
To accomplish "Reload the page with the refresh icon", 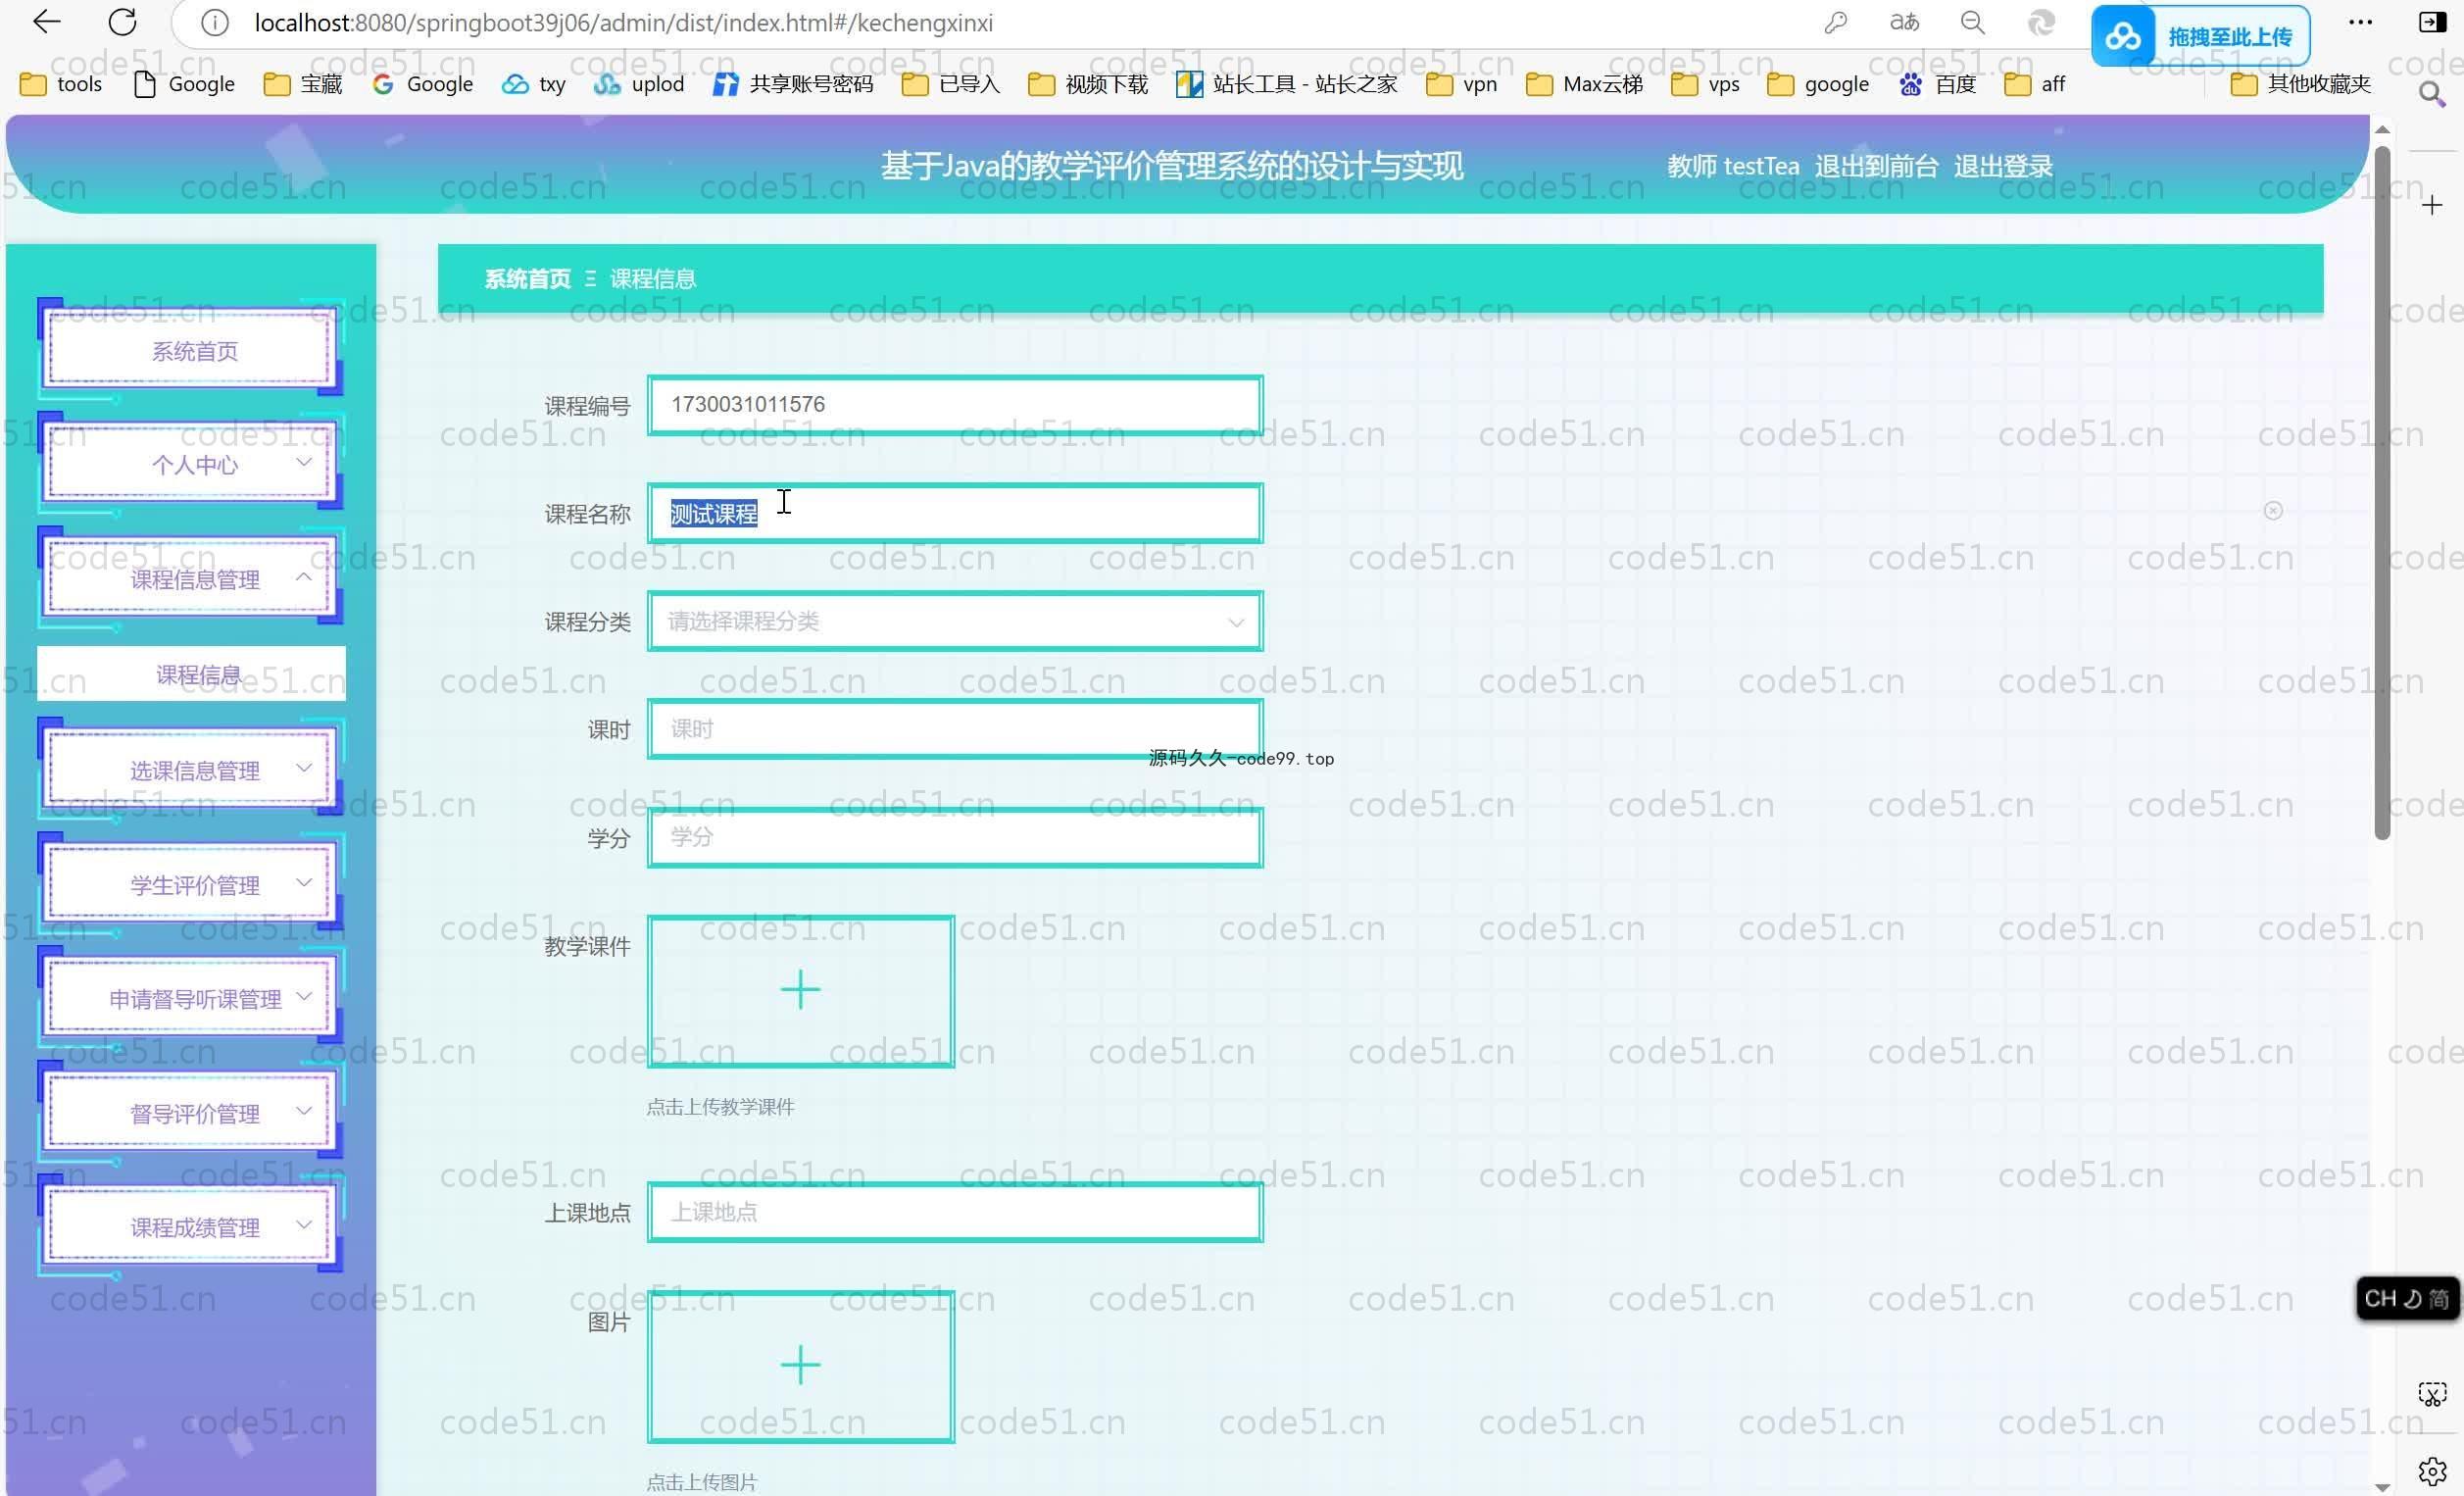I will coord(122,22).
